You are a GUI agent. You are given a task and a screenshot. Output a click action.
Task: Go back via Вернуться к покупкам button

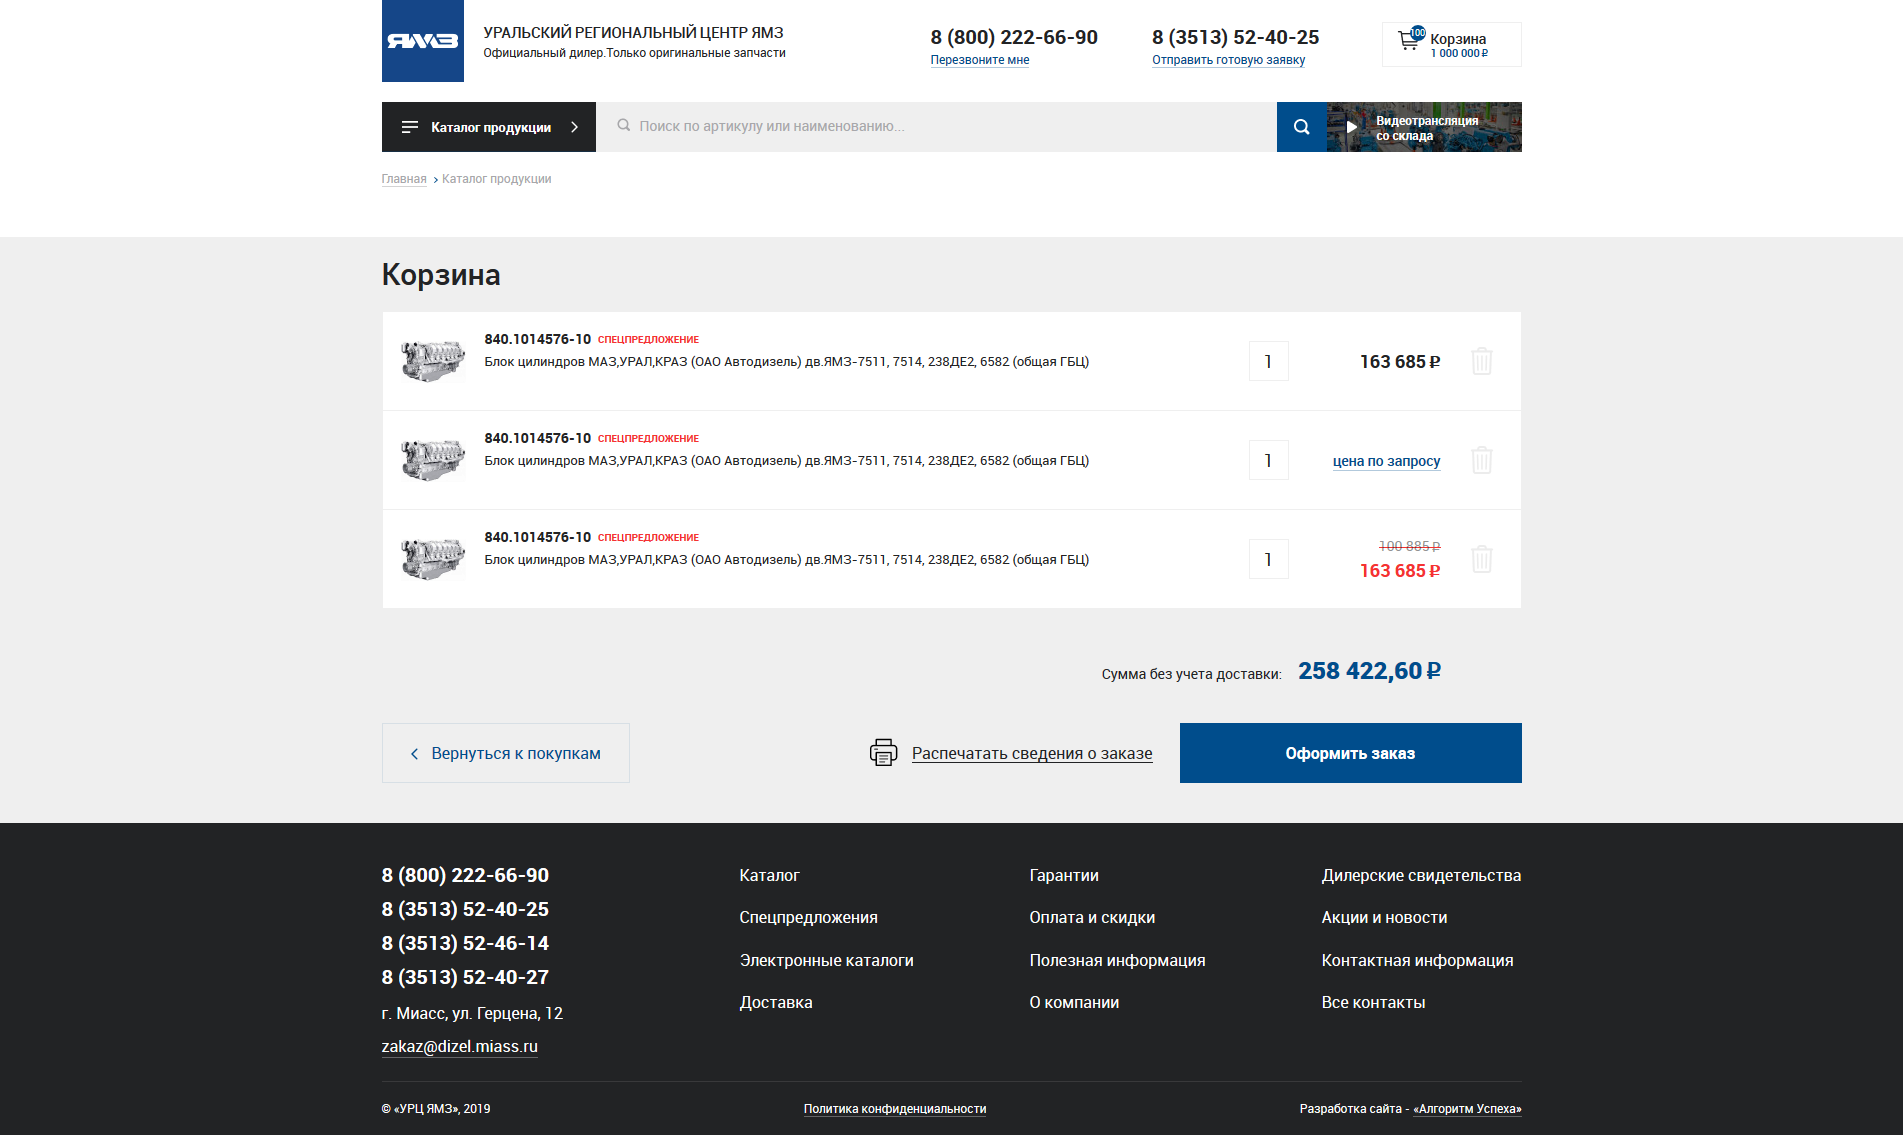pyautogui.click(x=505, y=753)
